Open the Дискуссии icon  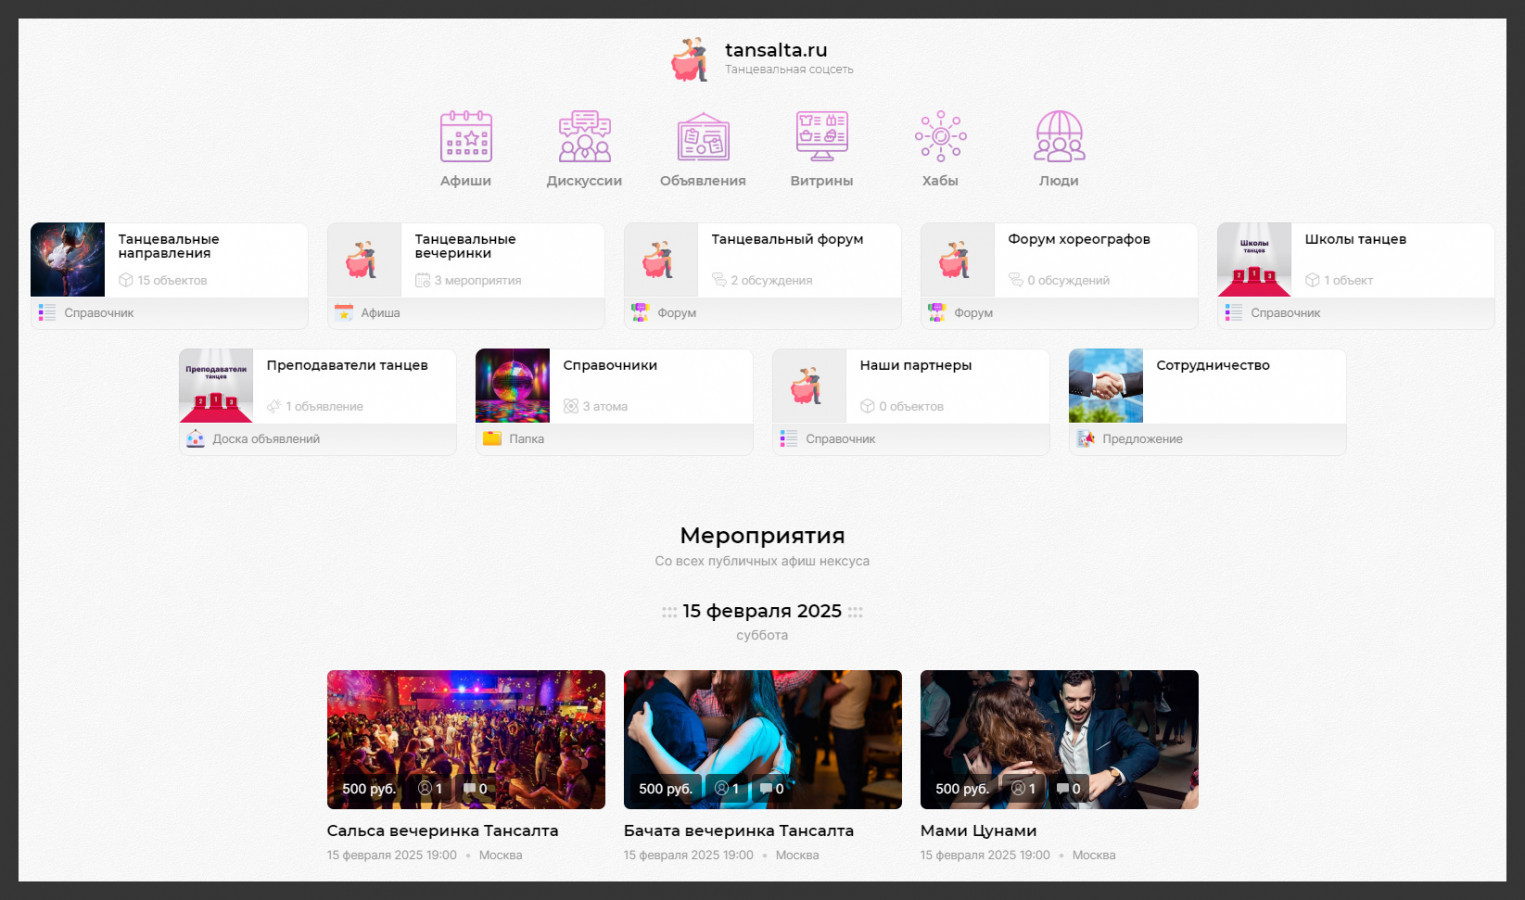(584, 137)
